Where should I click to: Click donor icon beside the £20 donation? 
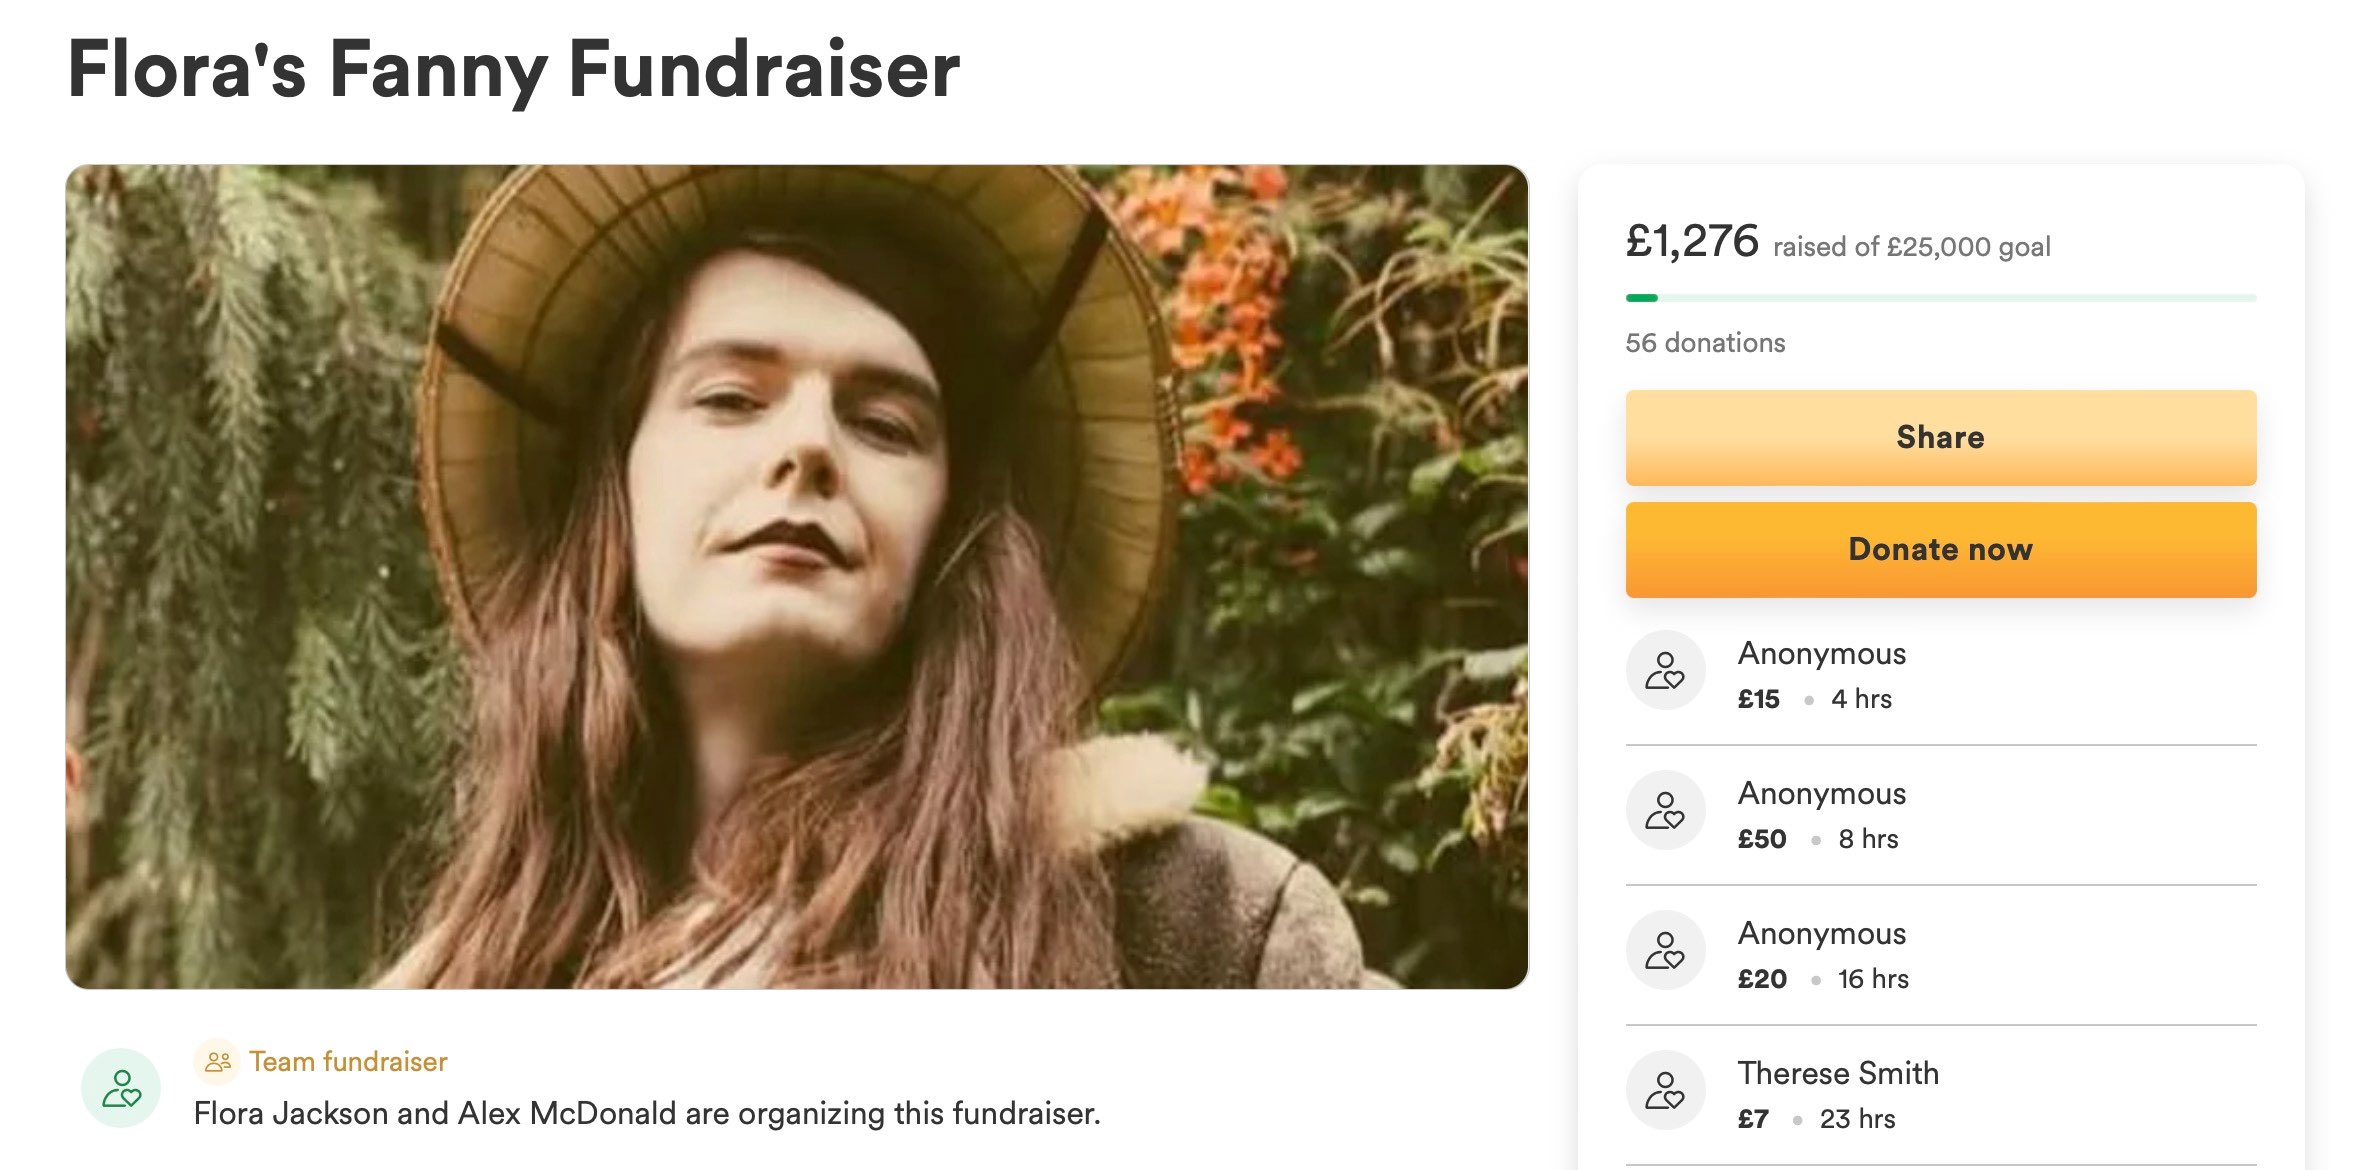coord(1665,950)
